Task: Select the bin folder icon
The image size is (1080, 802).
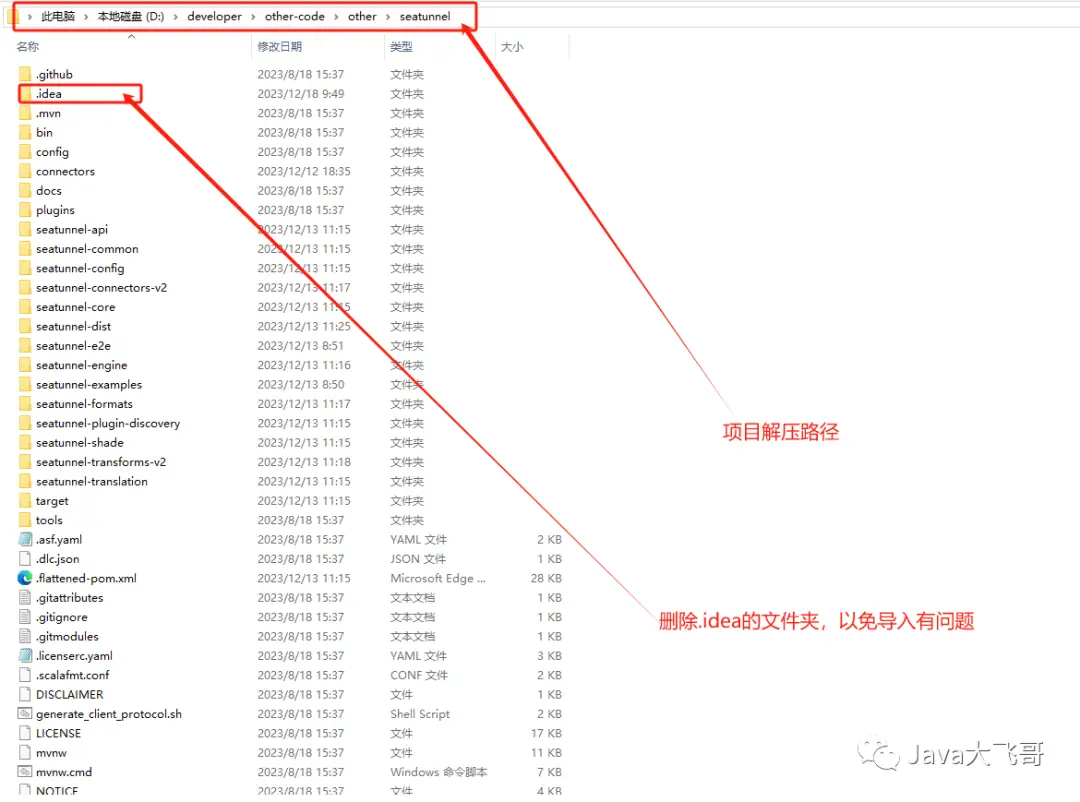Action: point(25,132)
